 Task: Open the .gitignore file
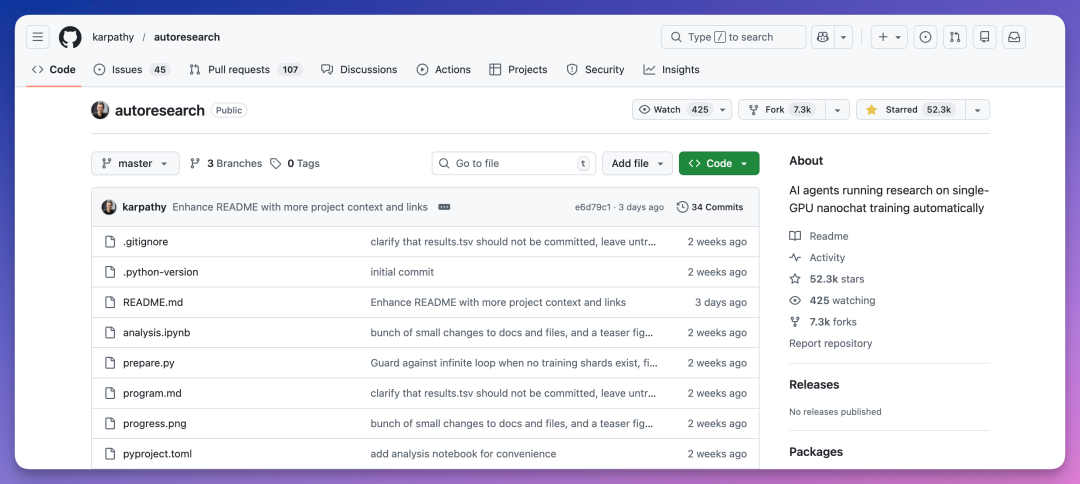[145, 242]
